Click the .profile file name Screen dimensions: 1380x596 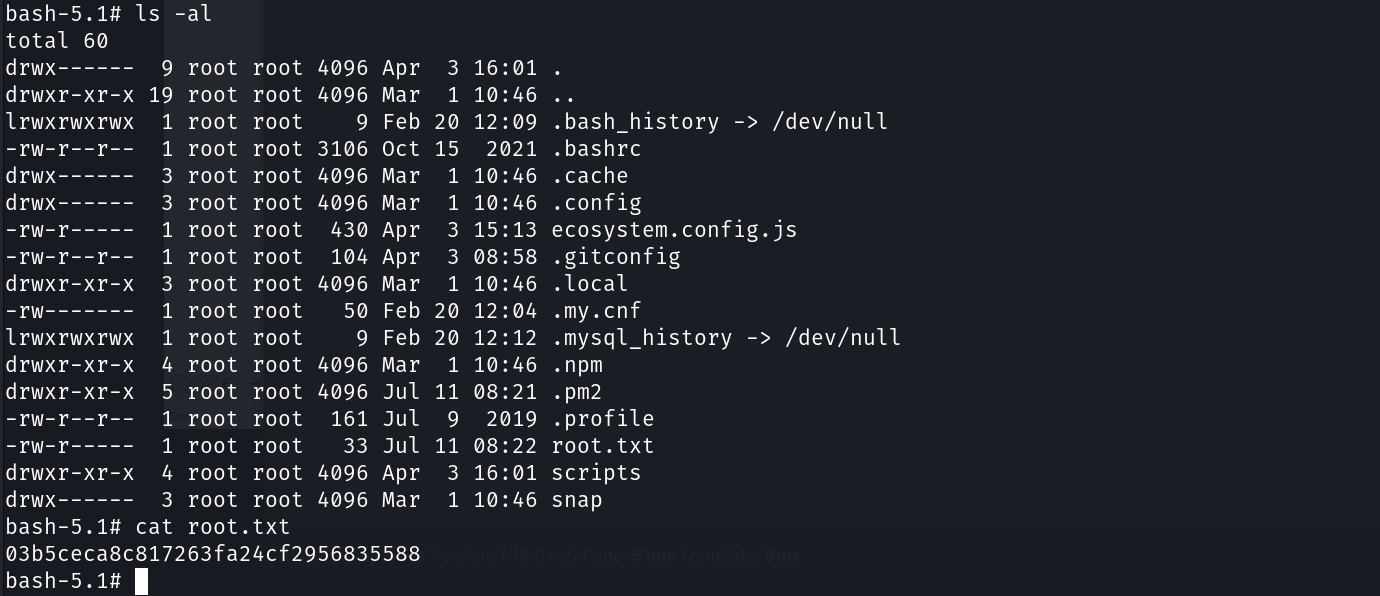pyautogui.click(x=602, y=419)
